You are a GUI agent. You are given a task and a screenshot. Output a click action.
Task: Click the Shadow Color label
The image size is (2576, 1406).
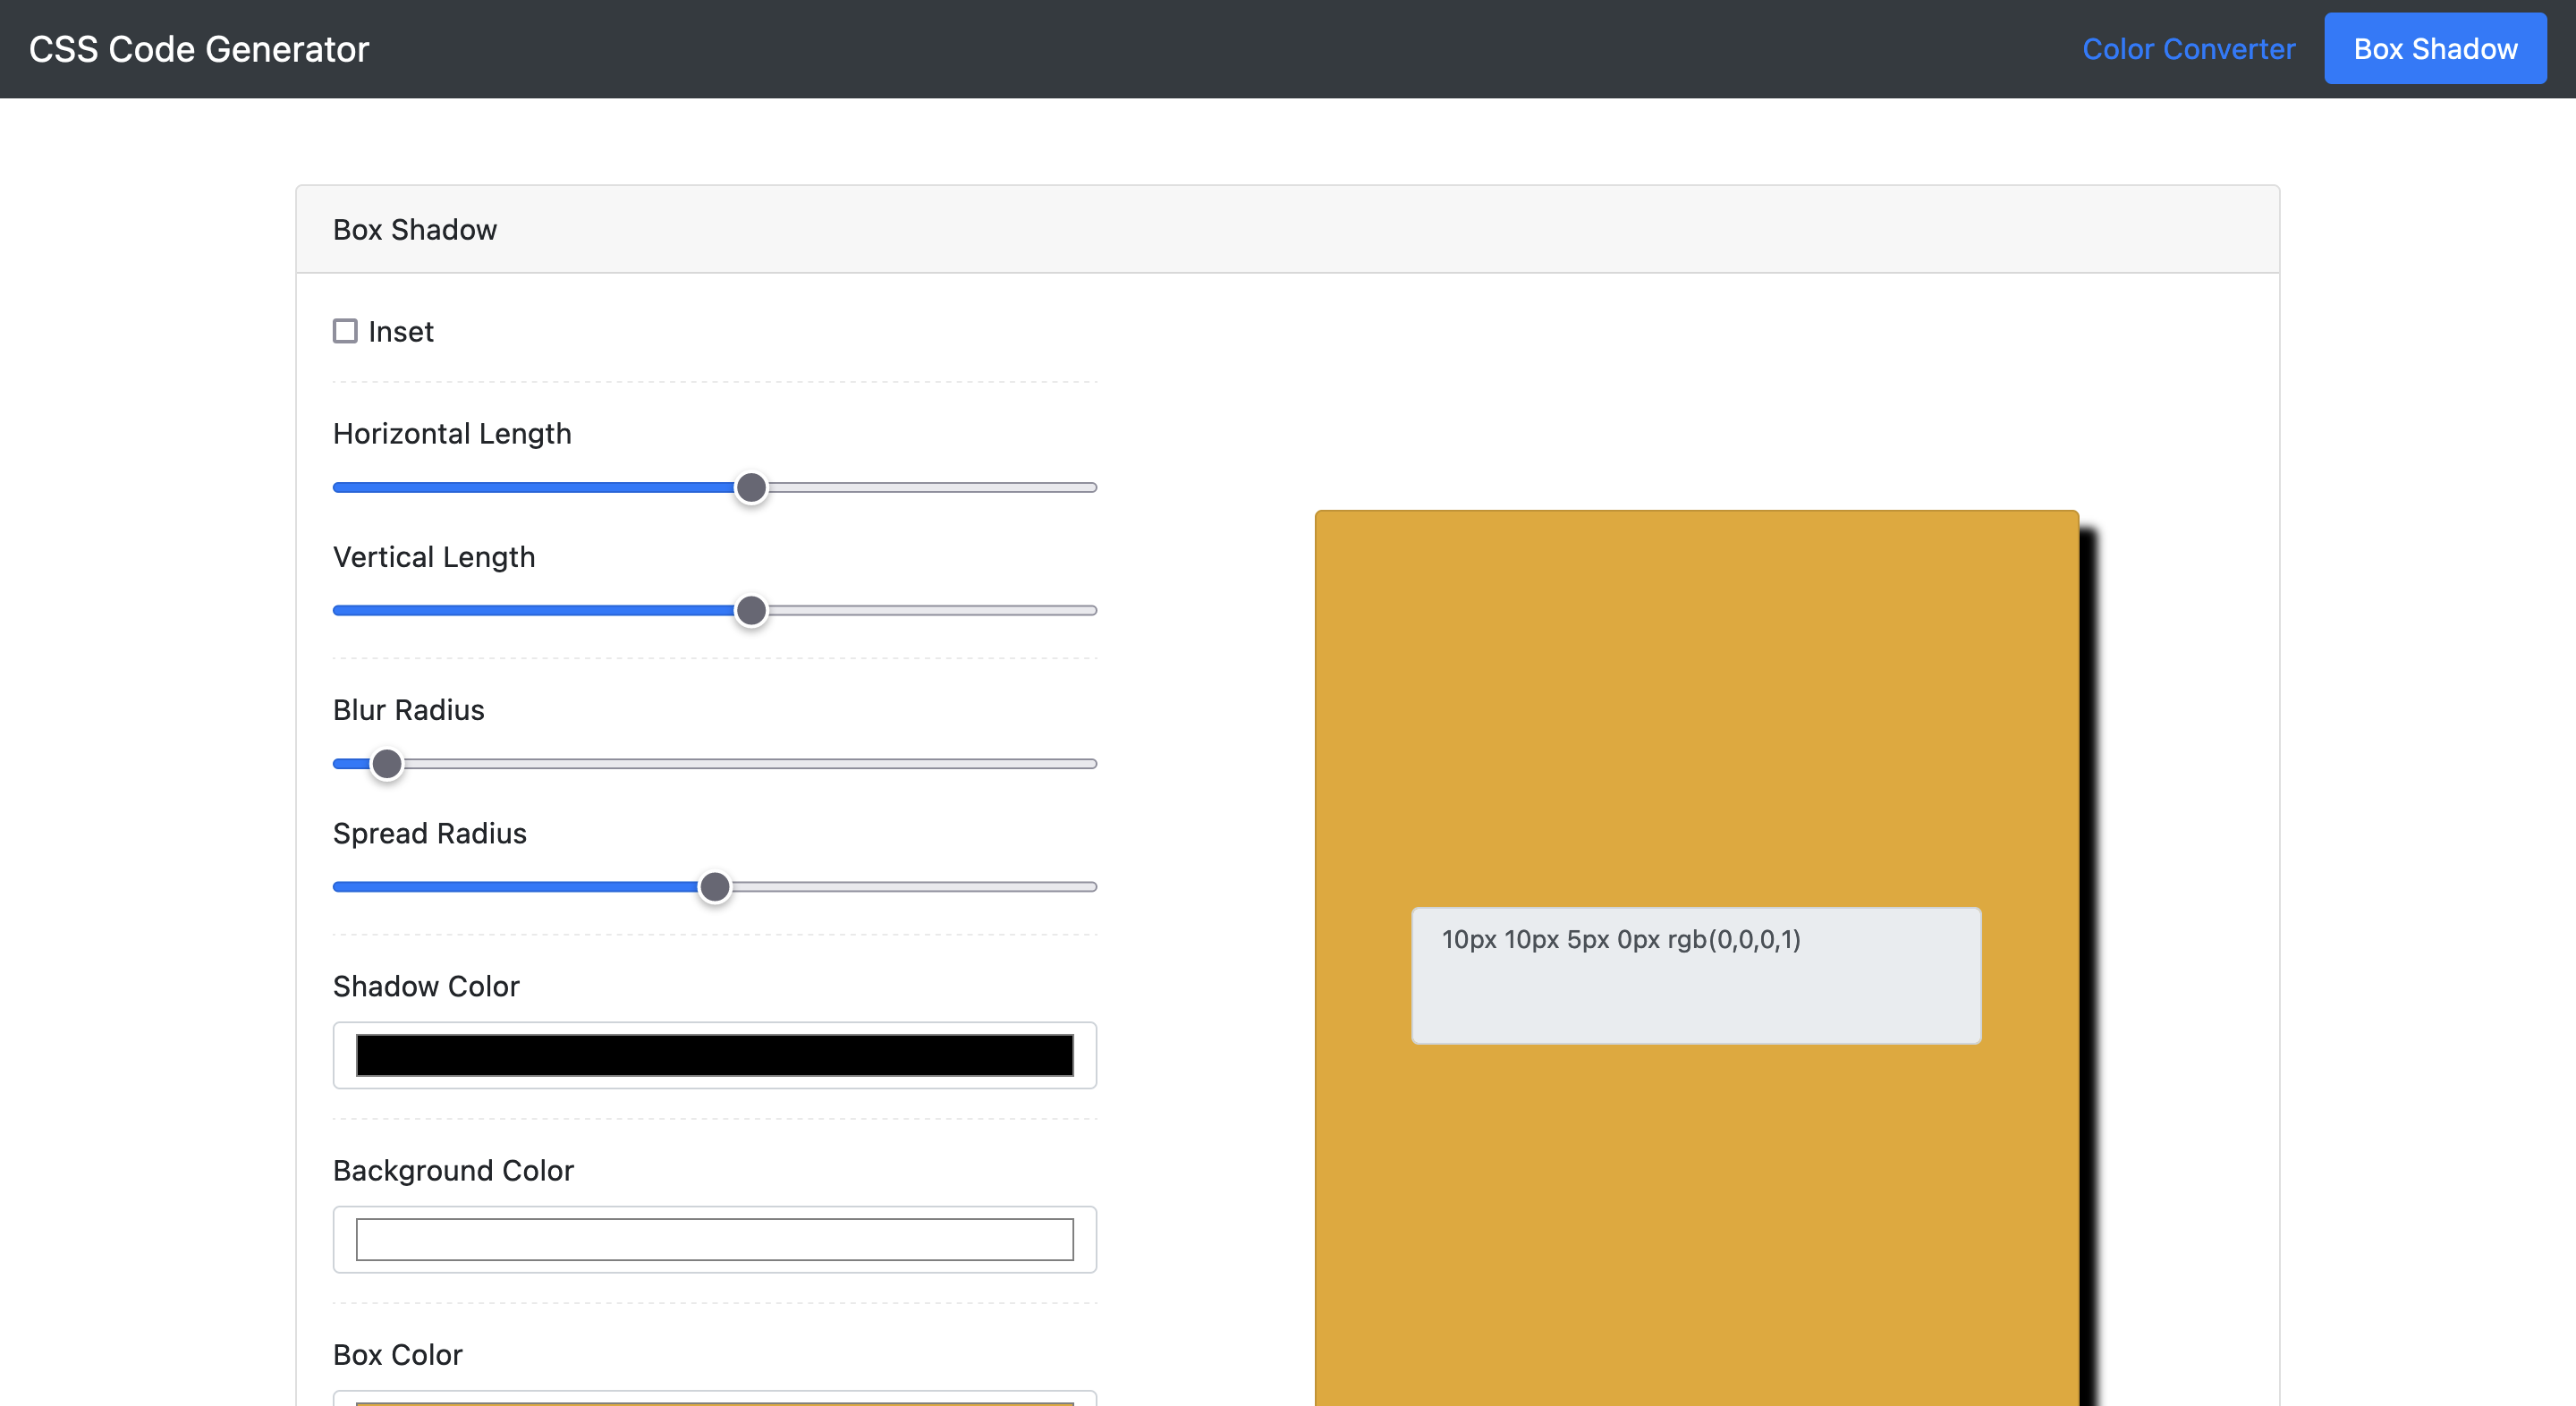[x=426, y=986]
